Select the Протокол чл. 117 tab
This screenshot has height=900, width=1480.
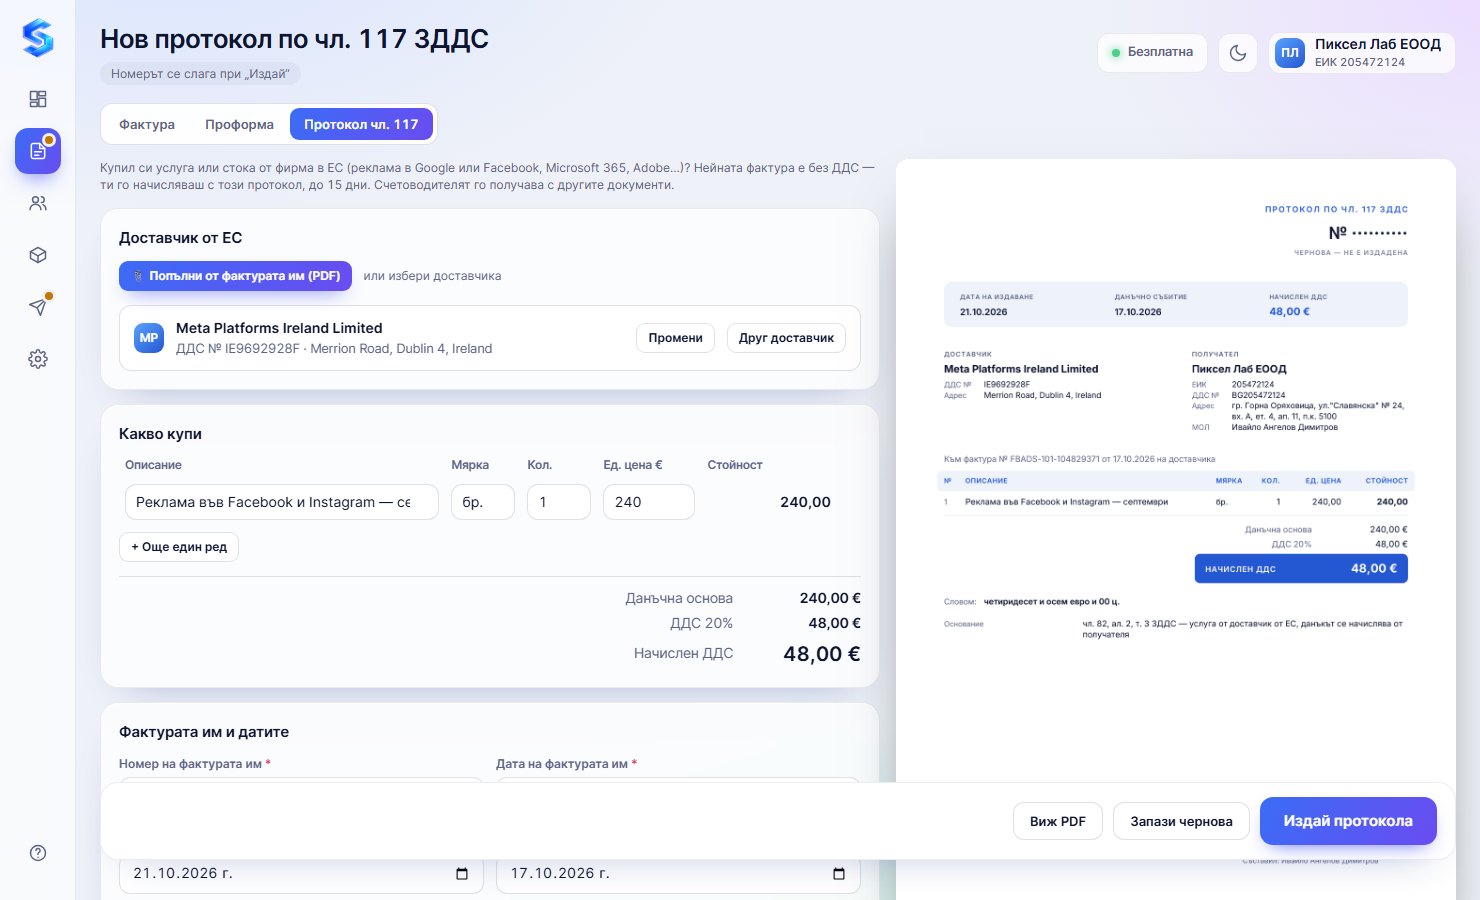point(361,125)
